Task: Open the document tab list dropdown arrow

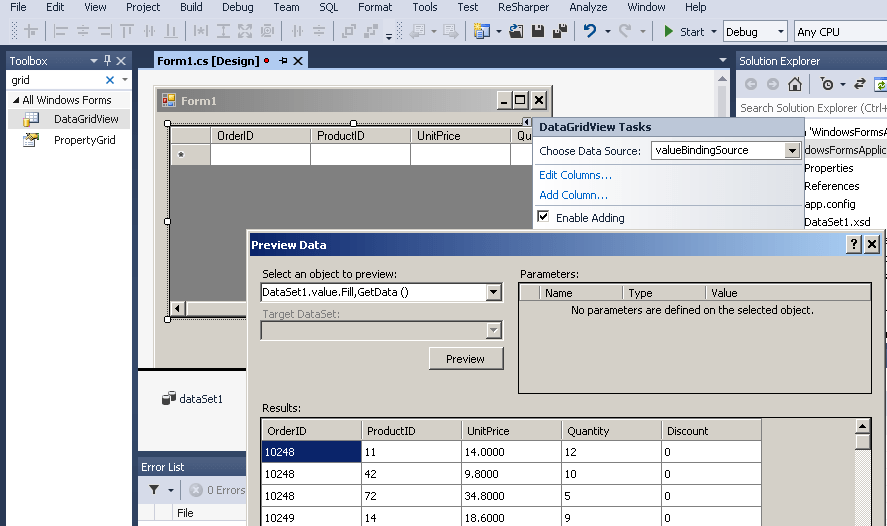Action: tap(722, 60)
